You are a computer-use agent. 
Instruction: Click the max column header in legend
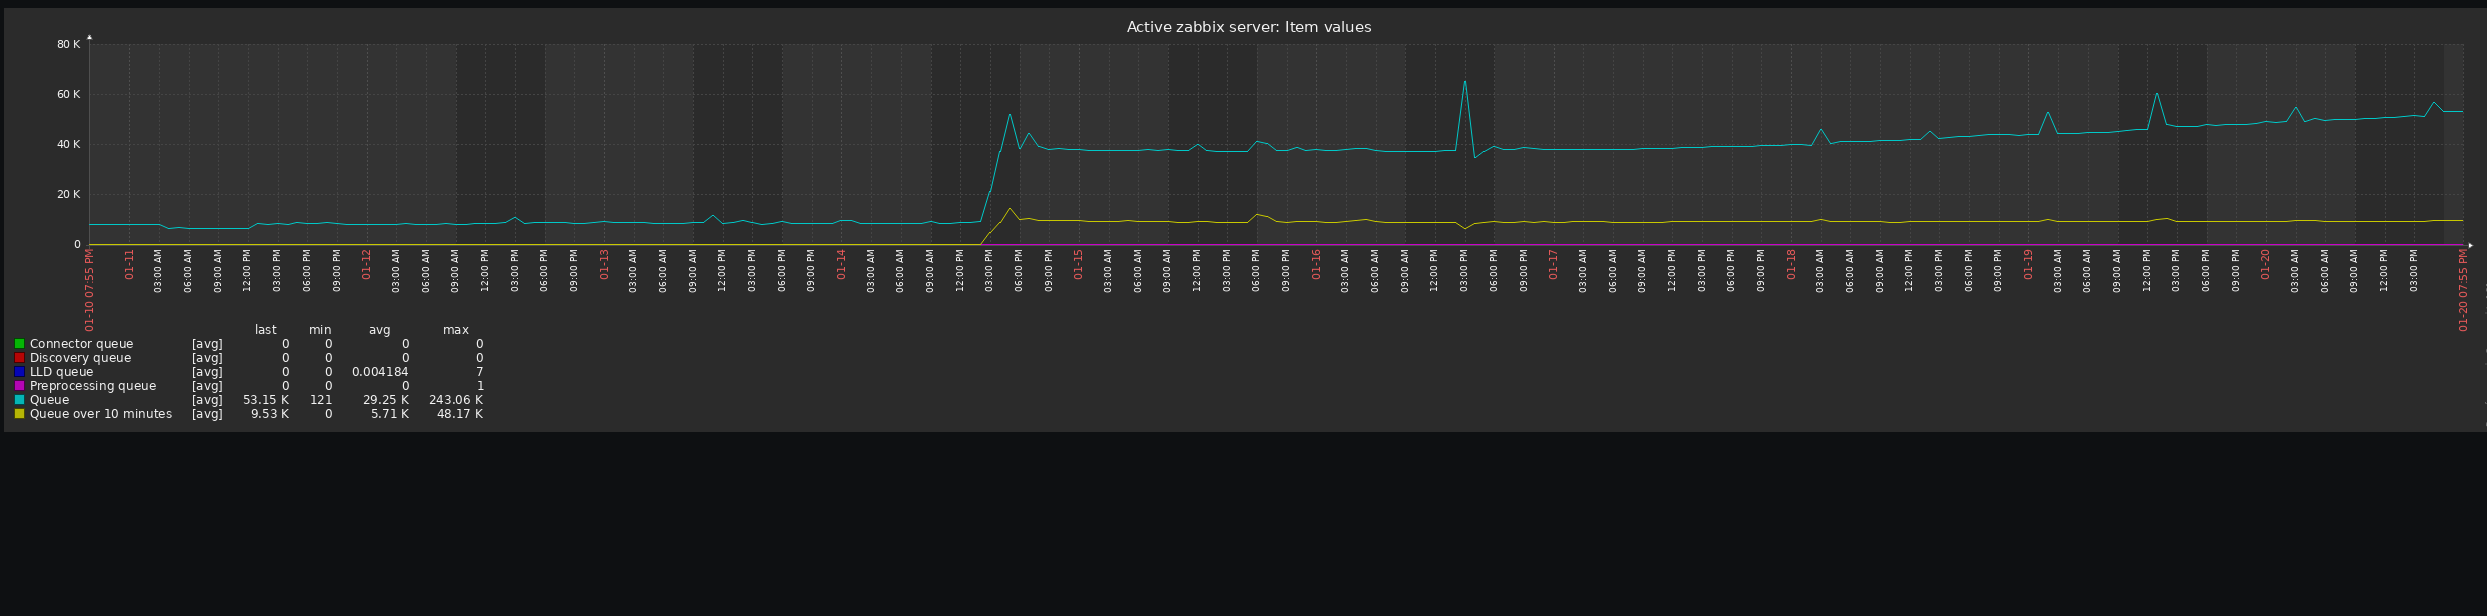click(x=456, y=330)
